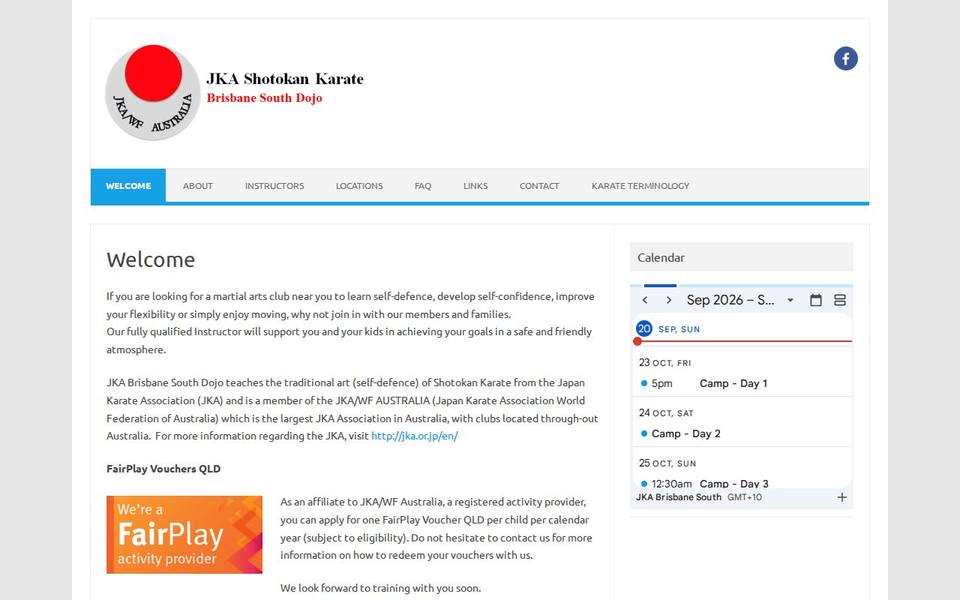Click the Welcome page heading
Screen dimensions: 960x600
pyautogui.click(x=151, y=260)
